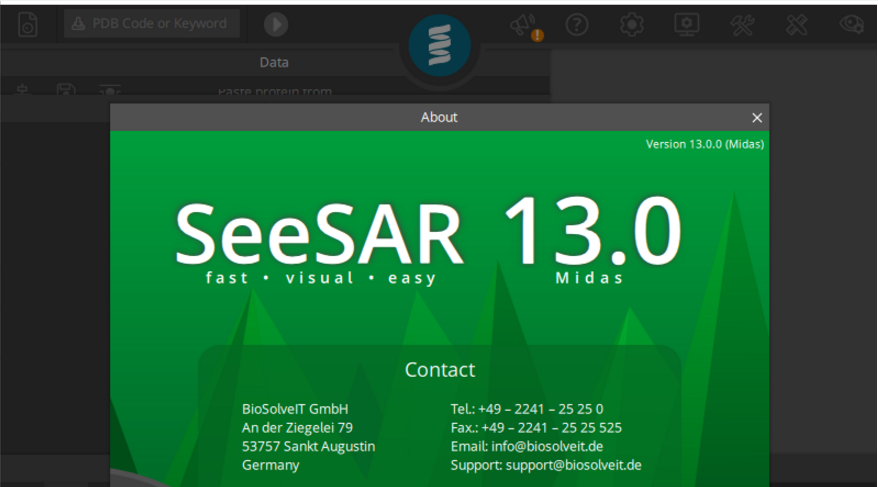The height and width of the screenshot is (487, 878).
Task: Click the About dialog title
Action: tap(439, 117)
